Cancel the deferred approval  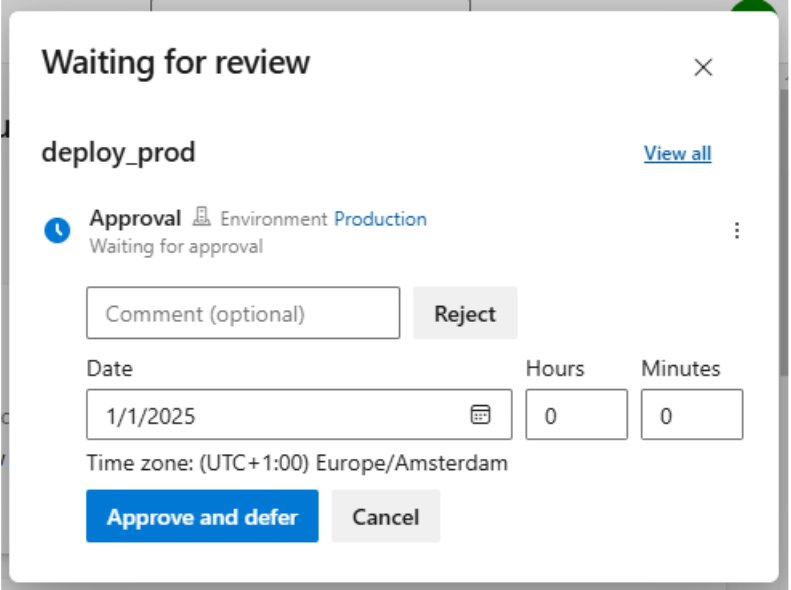[385, 516]
